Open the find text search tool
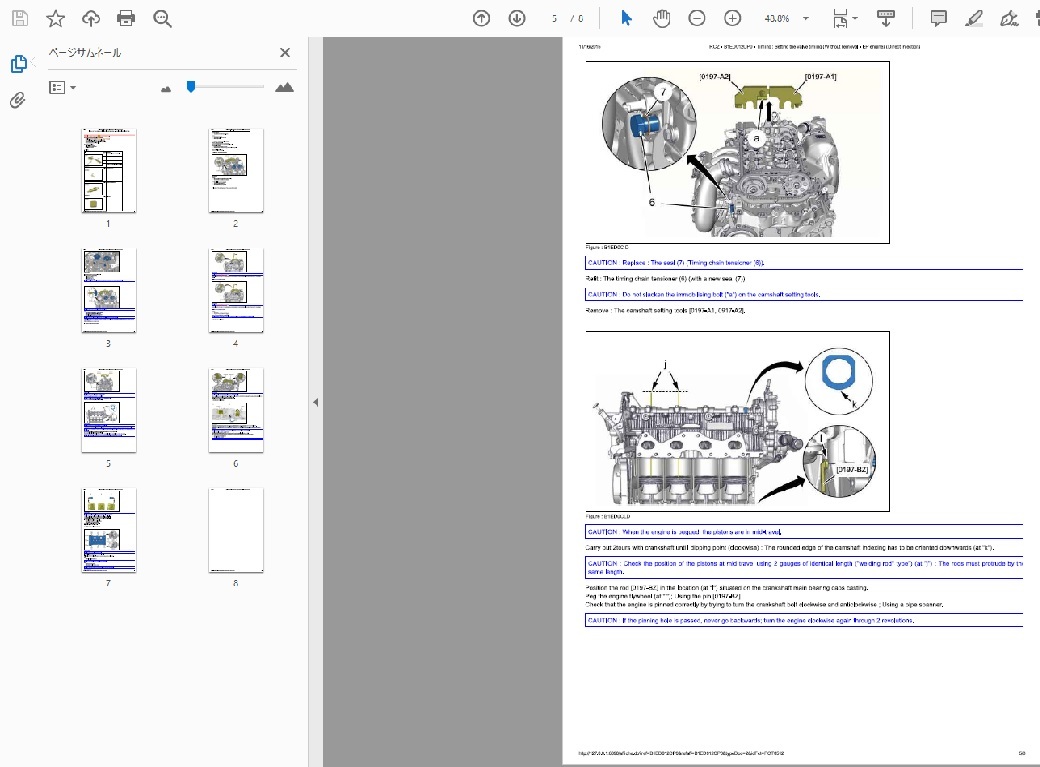The image size is (1040, 767). tap(162, 18)
